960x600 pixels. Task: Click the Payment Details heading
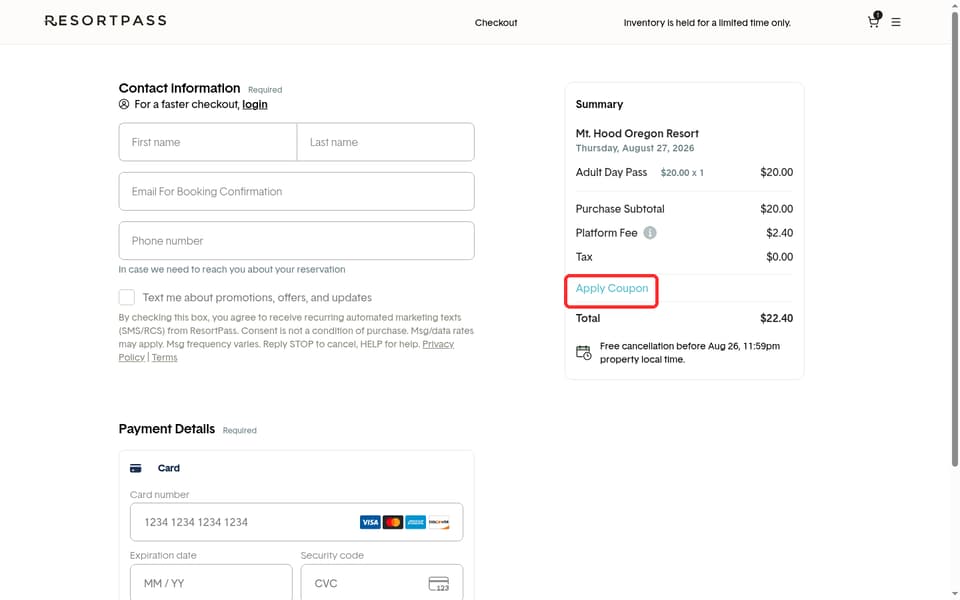[167, 429]
